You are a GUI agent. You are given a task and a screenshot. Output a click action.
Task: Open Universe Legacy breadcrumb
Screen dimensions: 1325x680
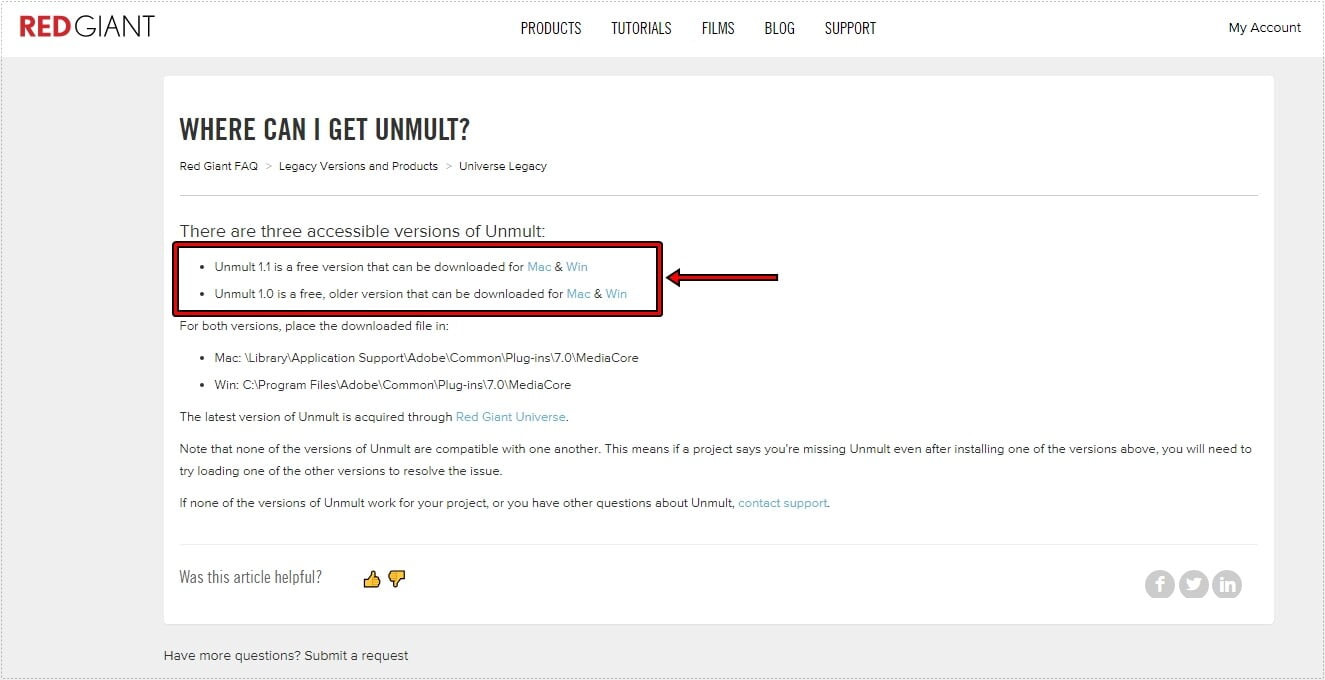503,166
